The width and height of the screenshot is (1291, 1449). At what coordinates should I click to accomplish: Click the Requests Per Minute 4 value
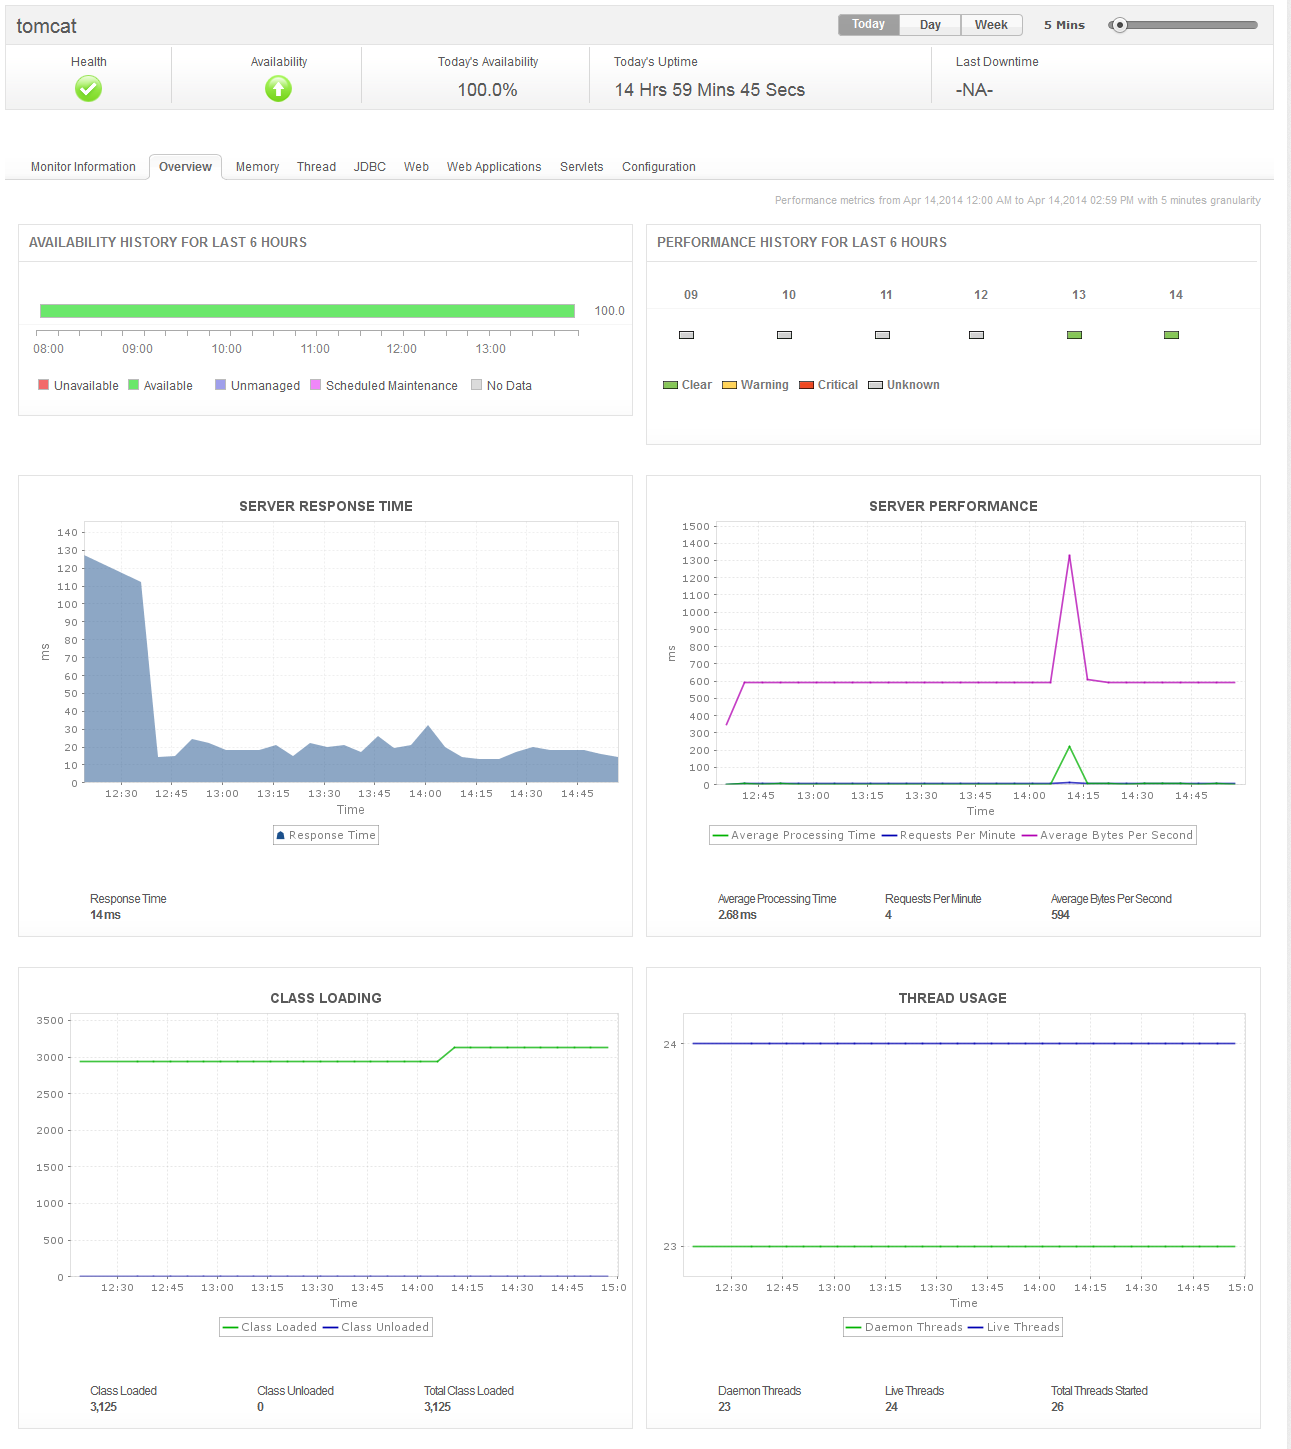pyautogui.click(x=888, y=915)
